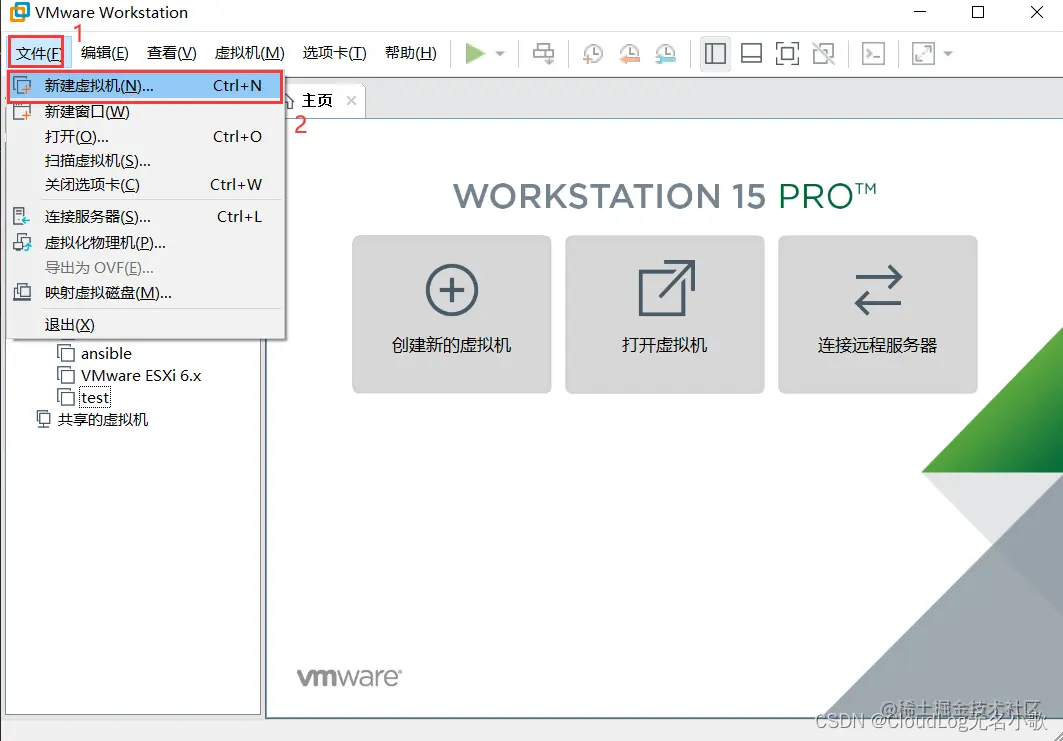Screen dimensions: 1063x741
Task: Choose 退出(X) to exit
Action: point(145,325)
